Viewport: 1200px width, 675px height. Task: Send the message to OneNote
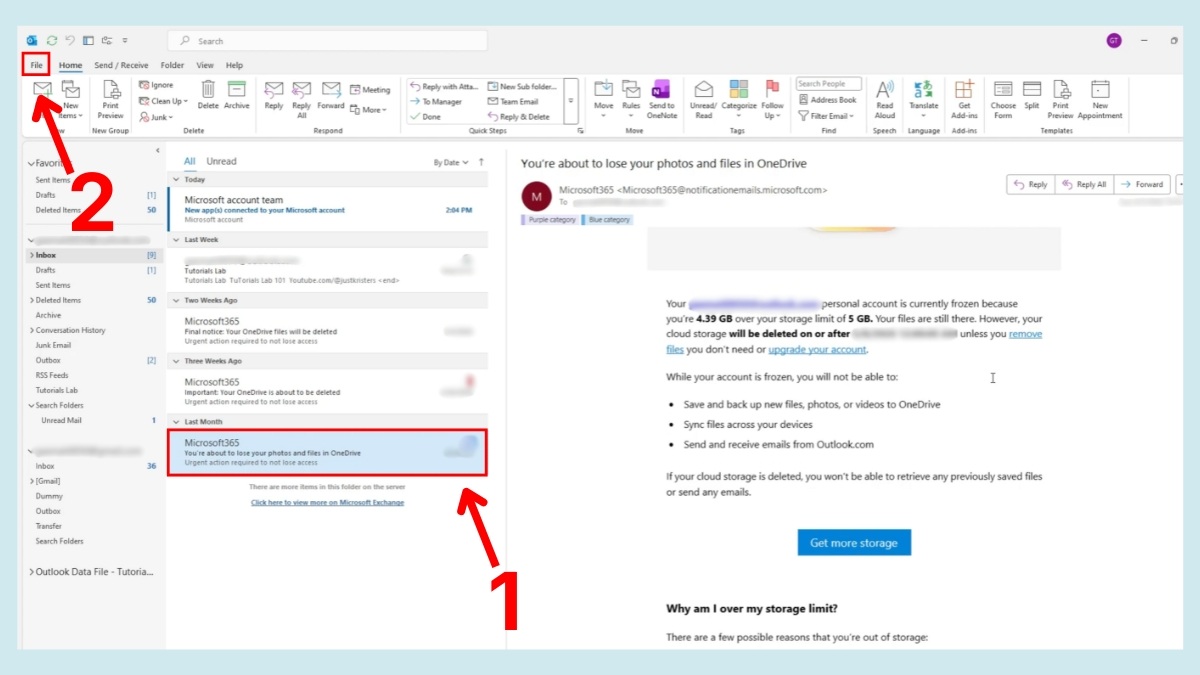point(661,98)
